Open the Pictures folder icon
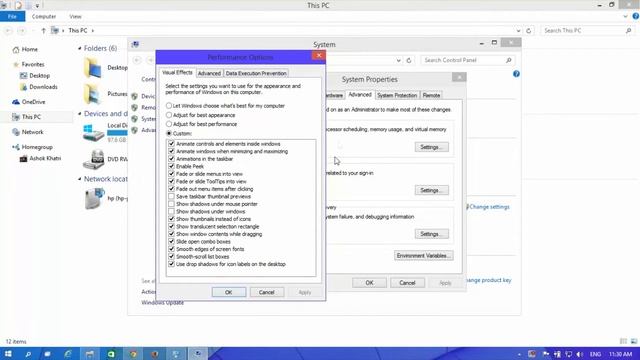 click(x=93, y=94)
